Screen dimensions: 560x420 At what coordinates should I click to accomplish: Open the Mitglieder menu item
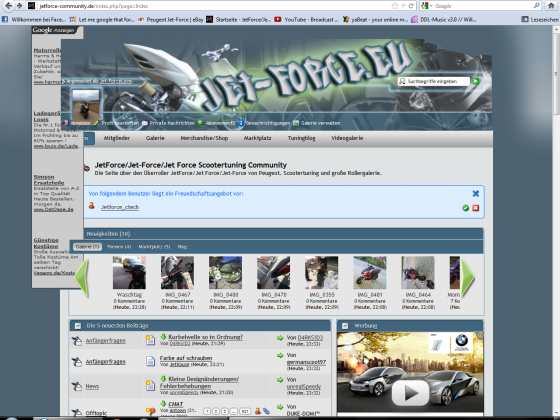(116, 138)
